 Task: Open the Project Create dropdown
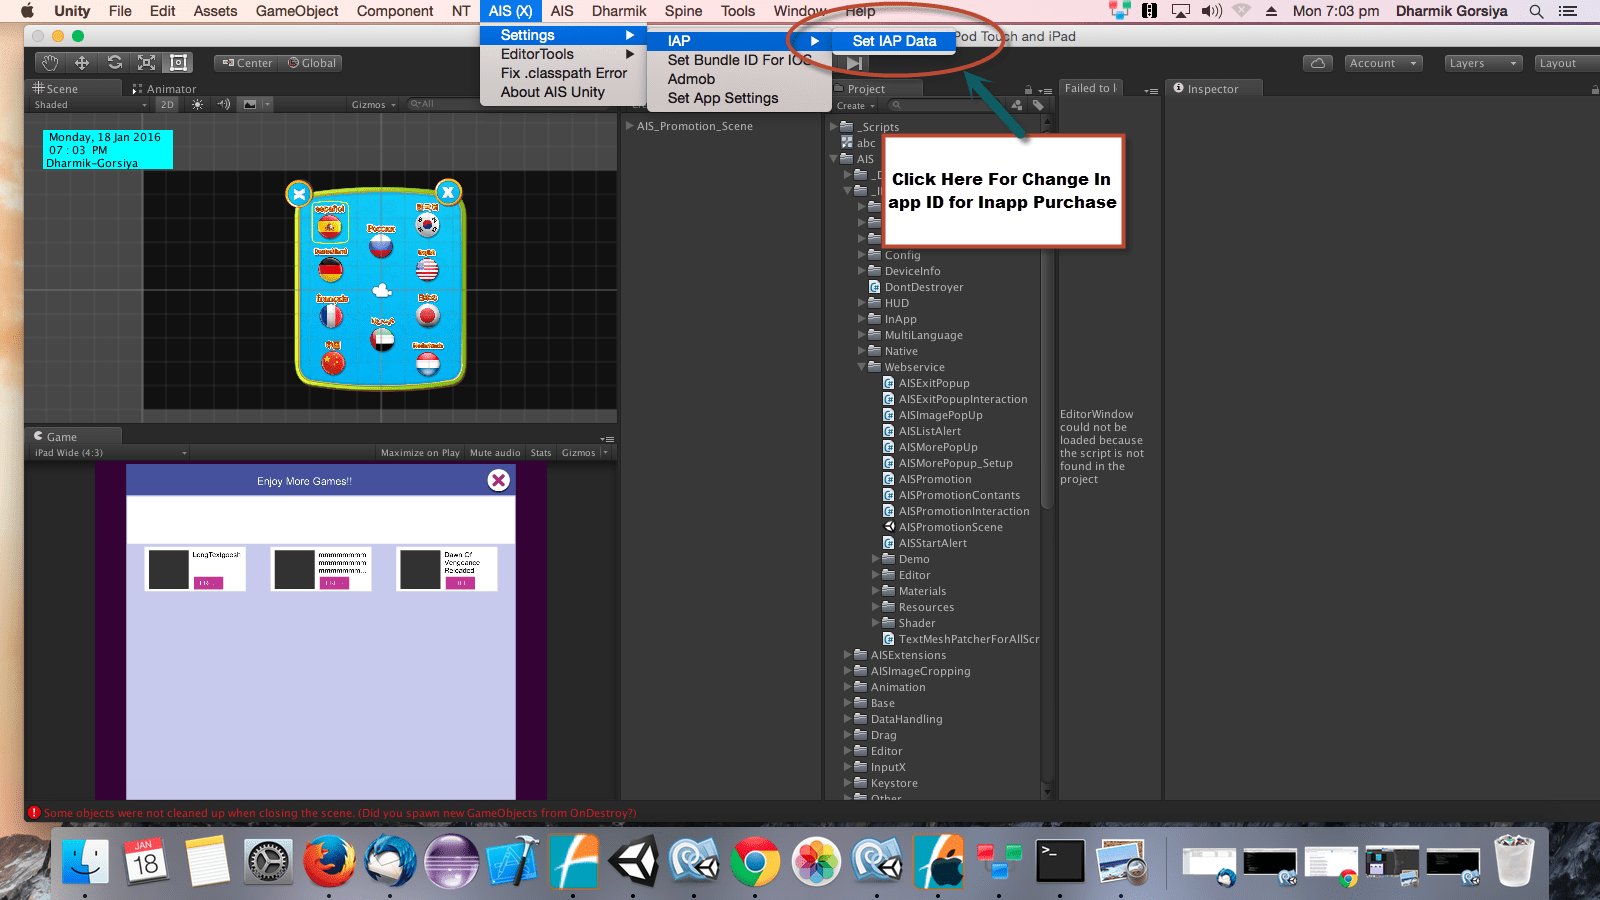pos(856,105)
